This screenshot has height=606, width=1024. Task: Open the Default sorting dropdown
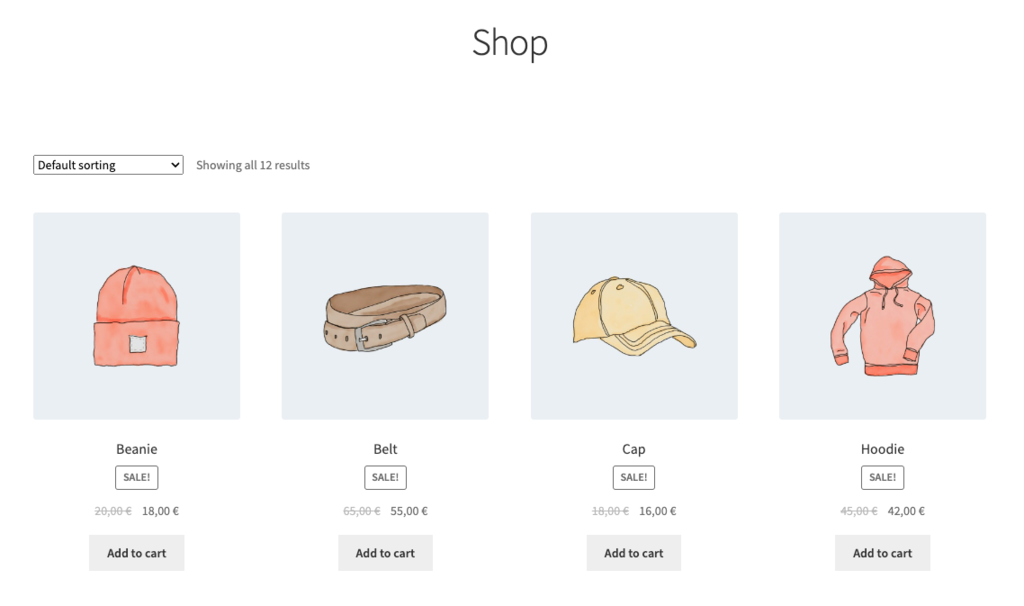click(107, 164)
